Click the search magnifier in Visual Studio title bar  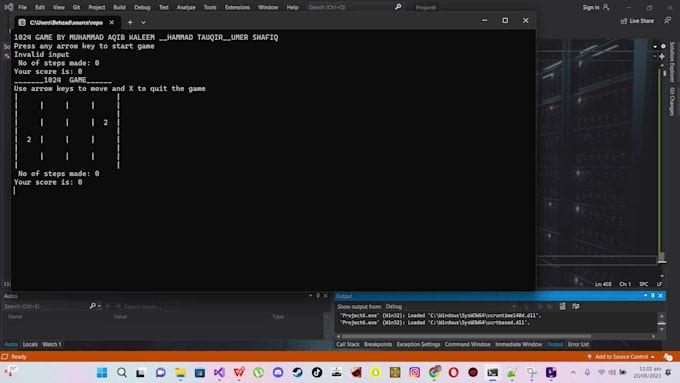pyautogui.click(x=398, y=7)
